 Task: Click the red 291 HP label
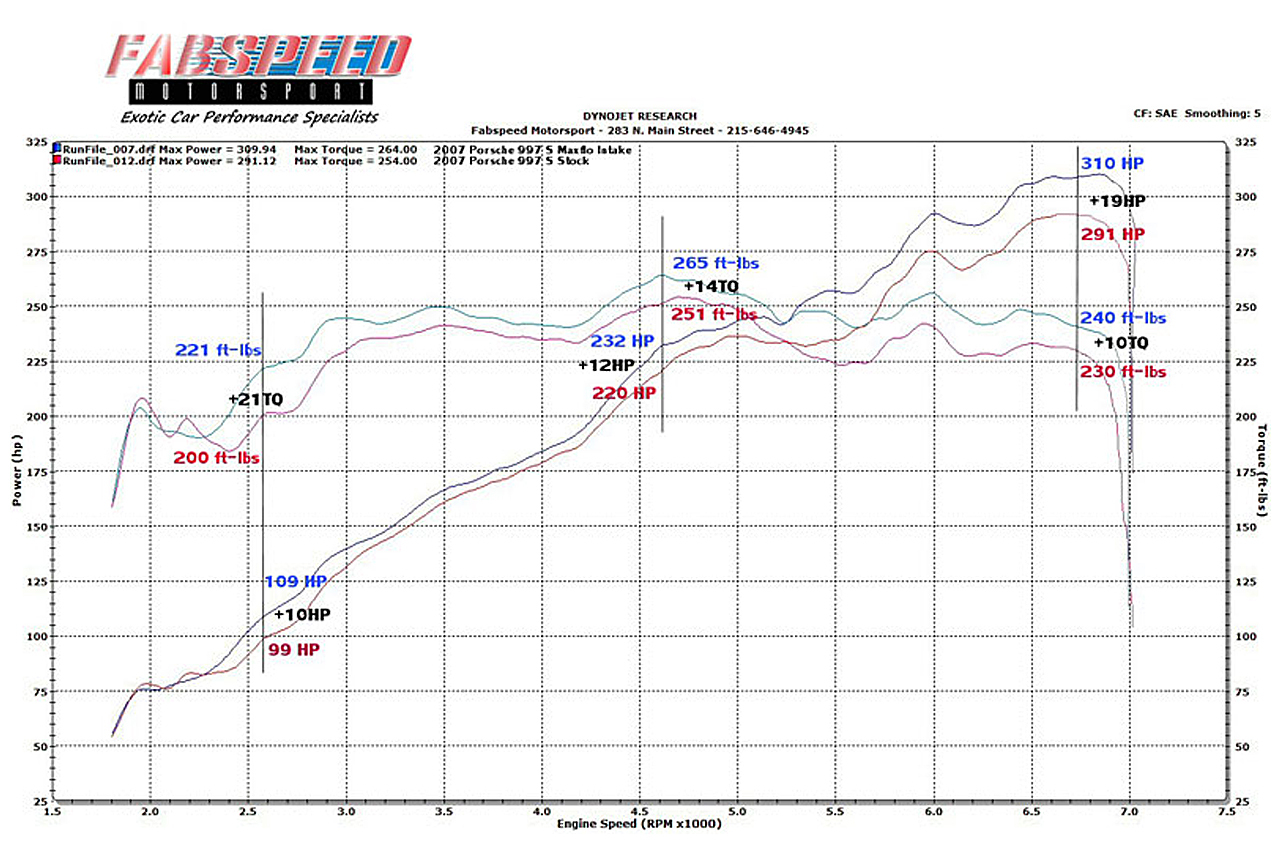click(1113, 234)
